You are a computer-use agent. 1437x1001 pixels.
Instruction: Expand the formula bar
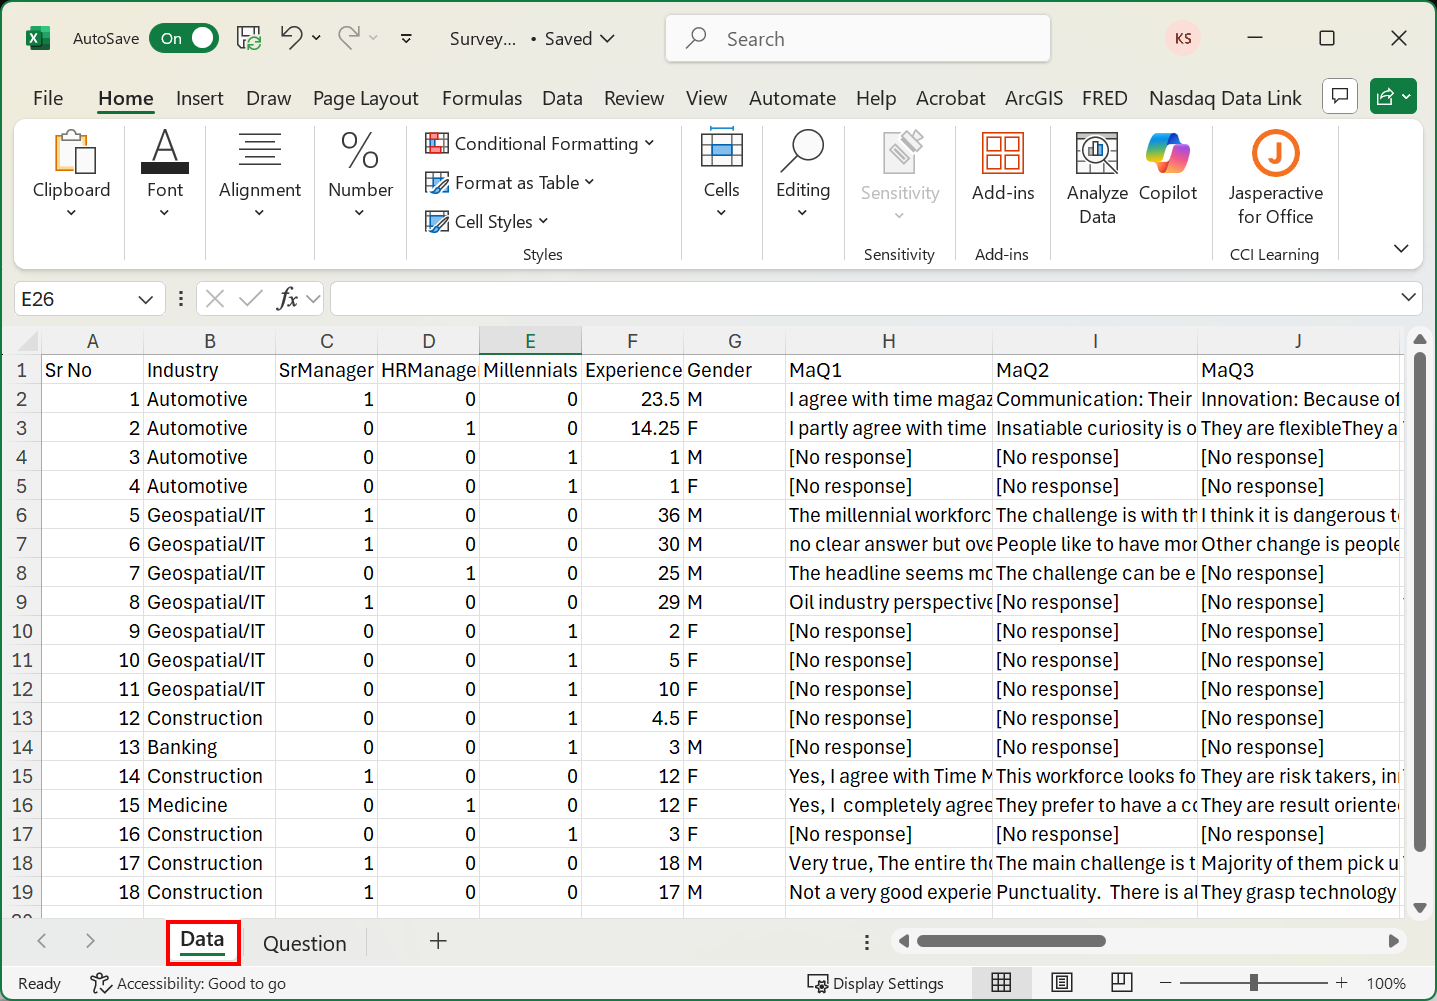[1408, 297]
